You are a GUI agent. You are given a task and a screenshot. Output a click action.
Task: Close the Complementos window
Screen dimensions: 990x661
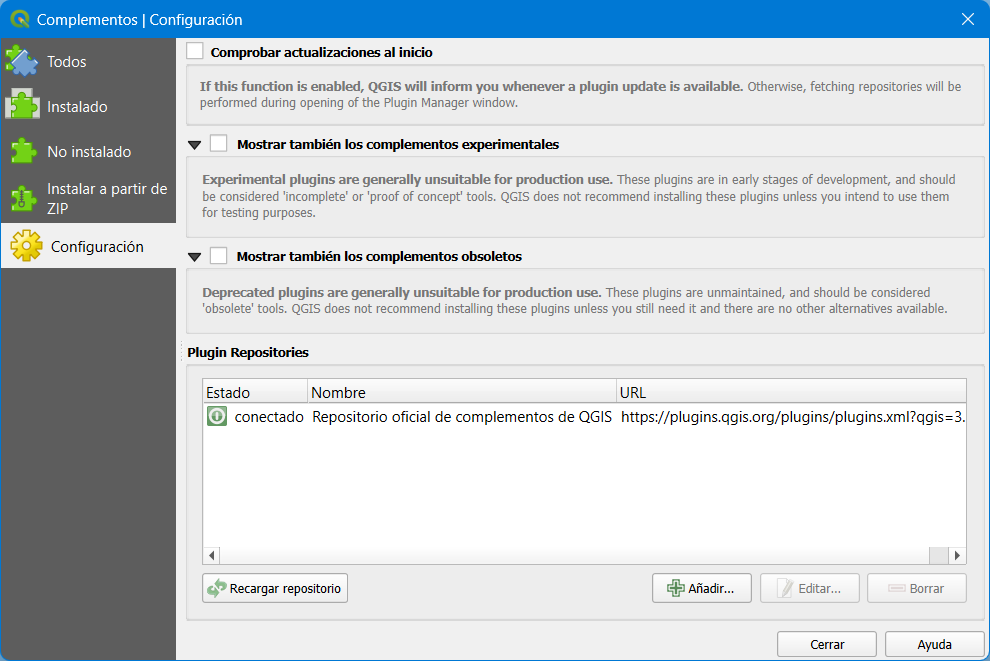click(x=967, y=19)
